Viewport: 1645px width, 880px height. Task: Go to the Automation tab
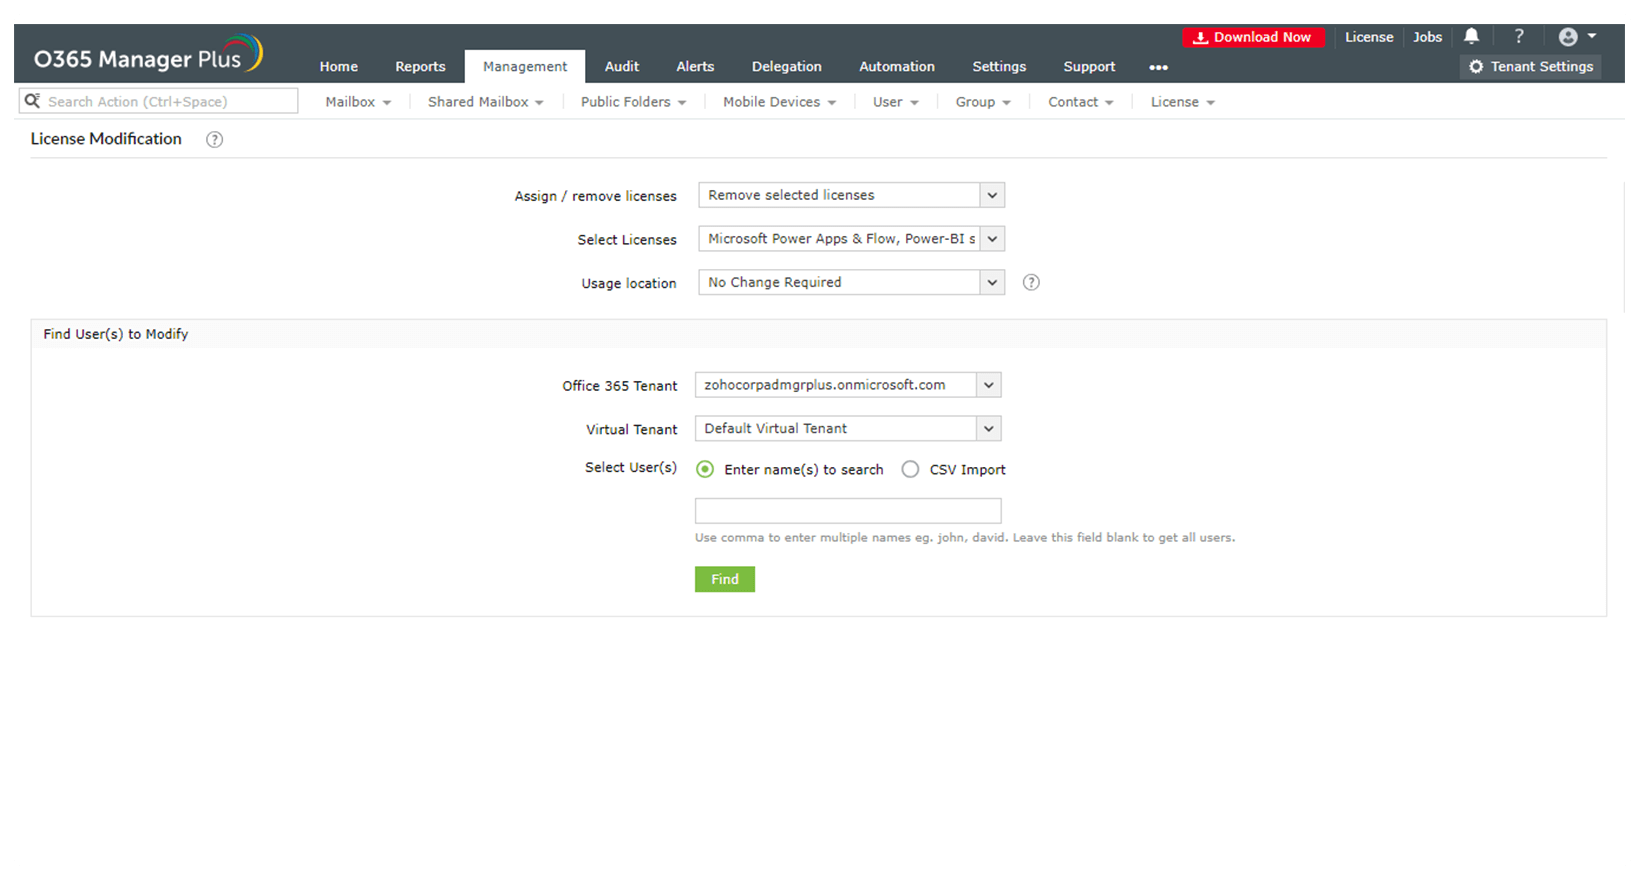897,66
